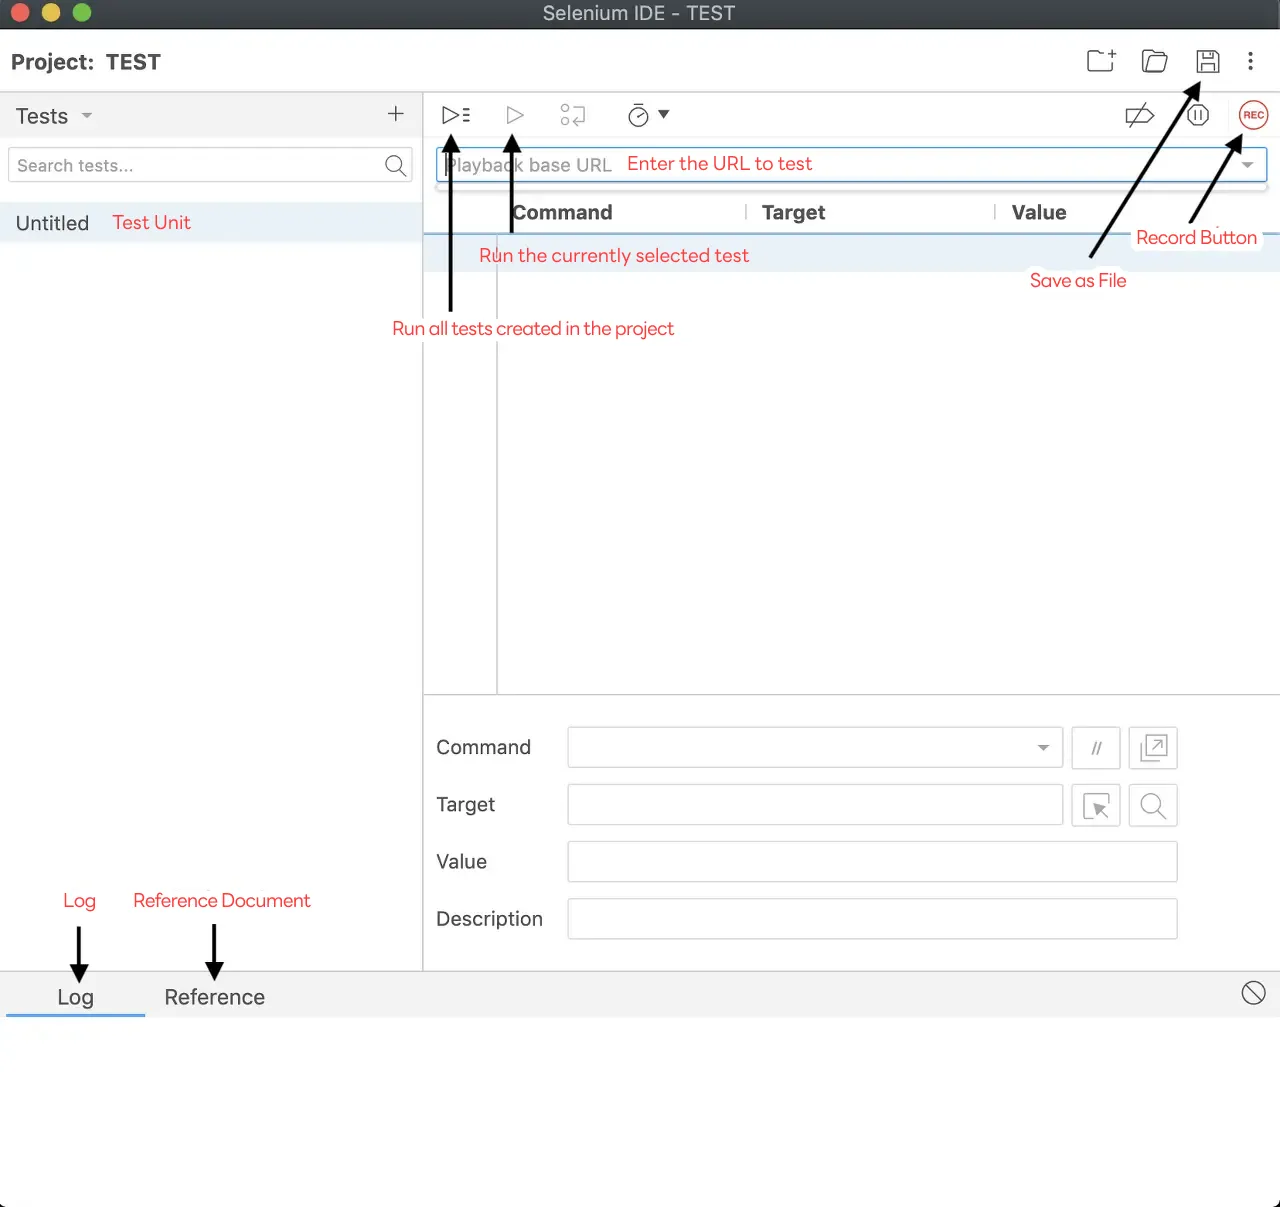Start recording with the REC button
Screen dimensions: 1280x1207
1253,115
